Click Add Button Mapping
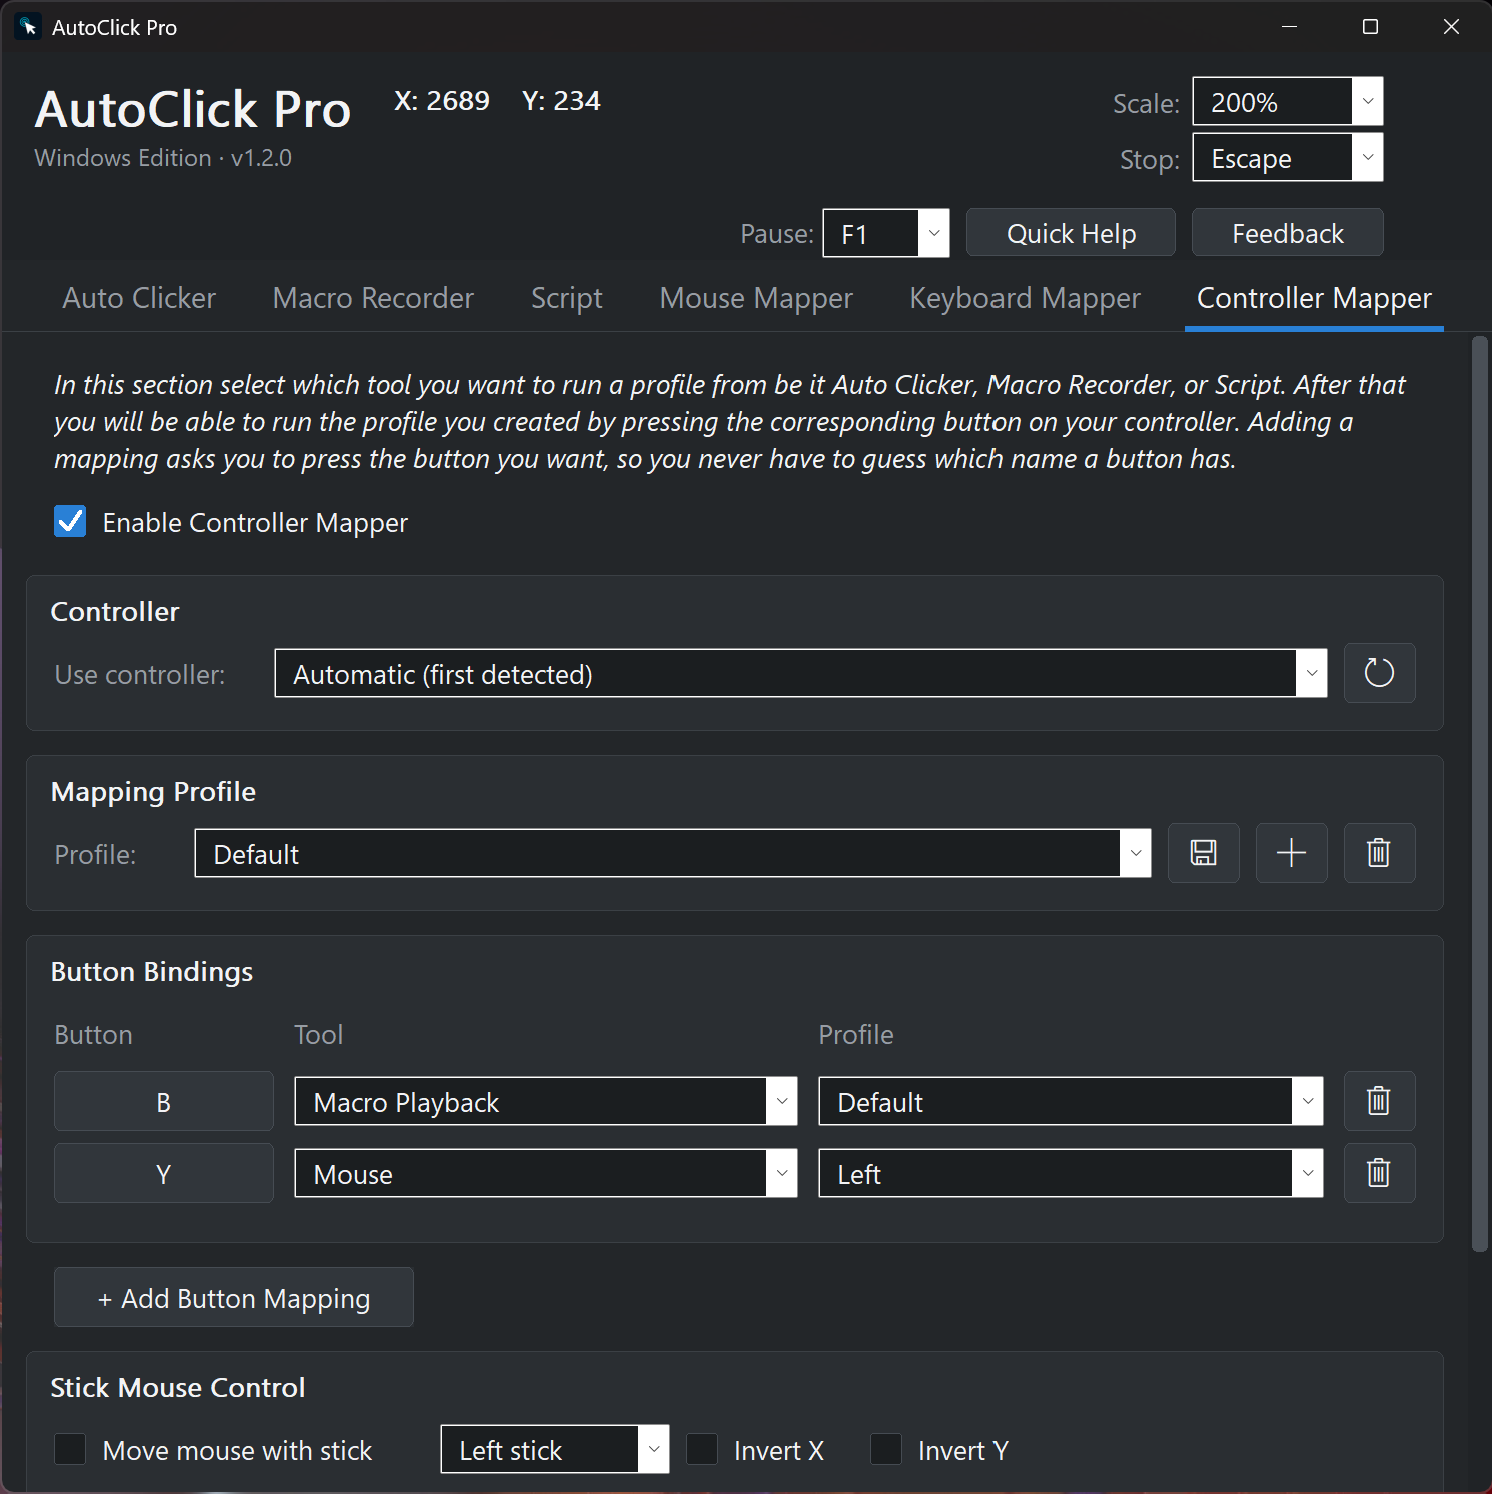Viewport: 1492px width, 1494px height. pos(234,1297)
